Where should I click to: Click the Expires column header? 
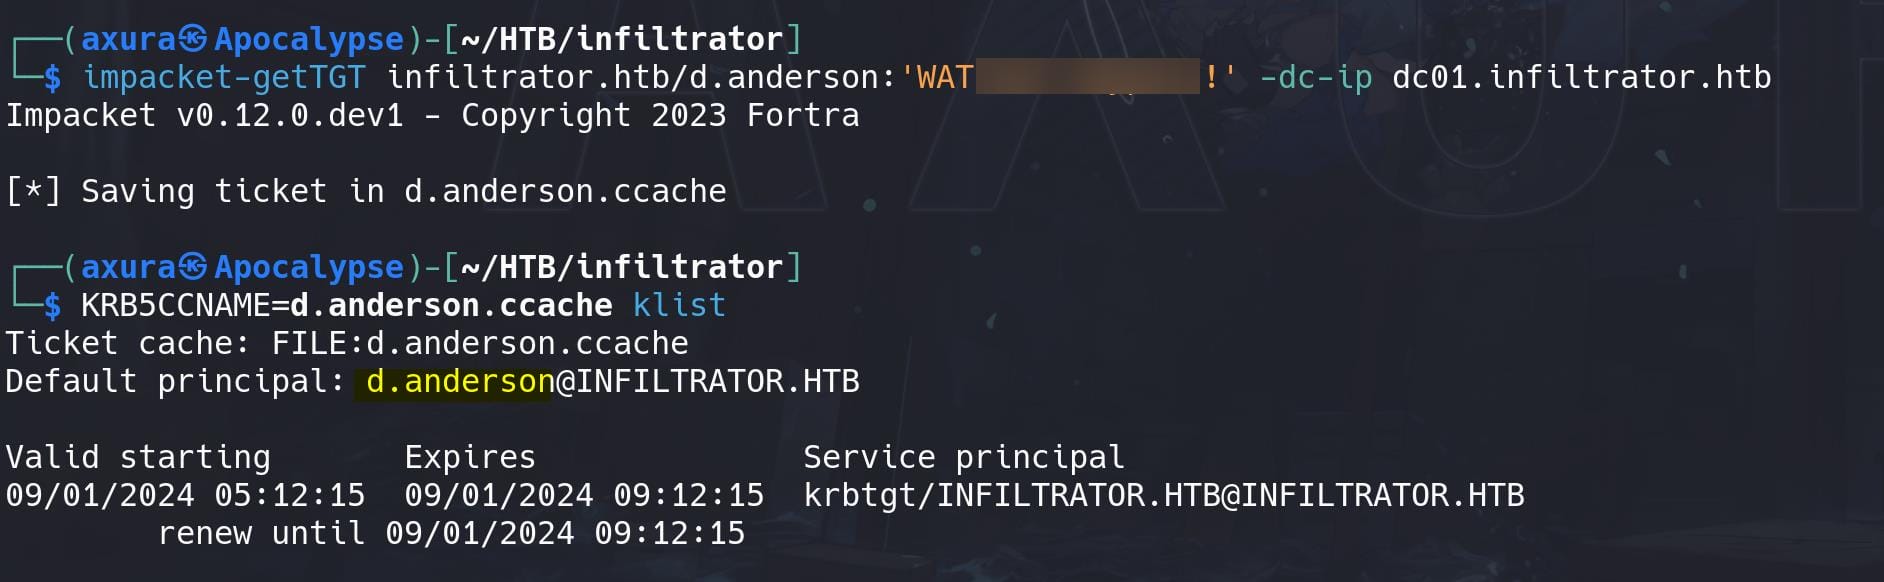pos(470,457)
